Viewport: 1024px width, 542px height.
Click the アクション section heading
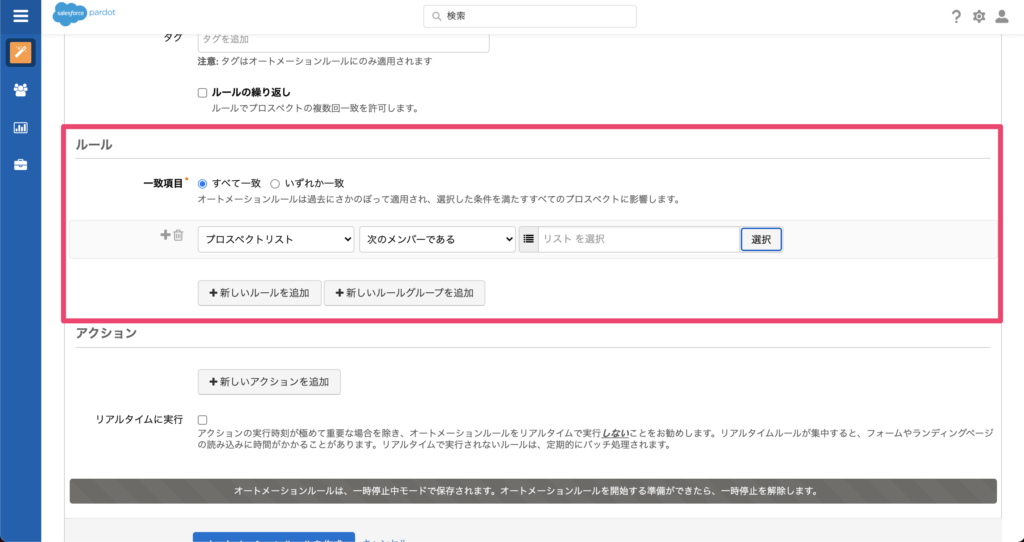click(106, 333)
